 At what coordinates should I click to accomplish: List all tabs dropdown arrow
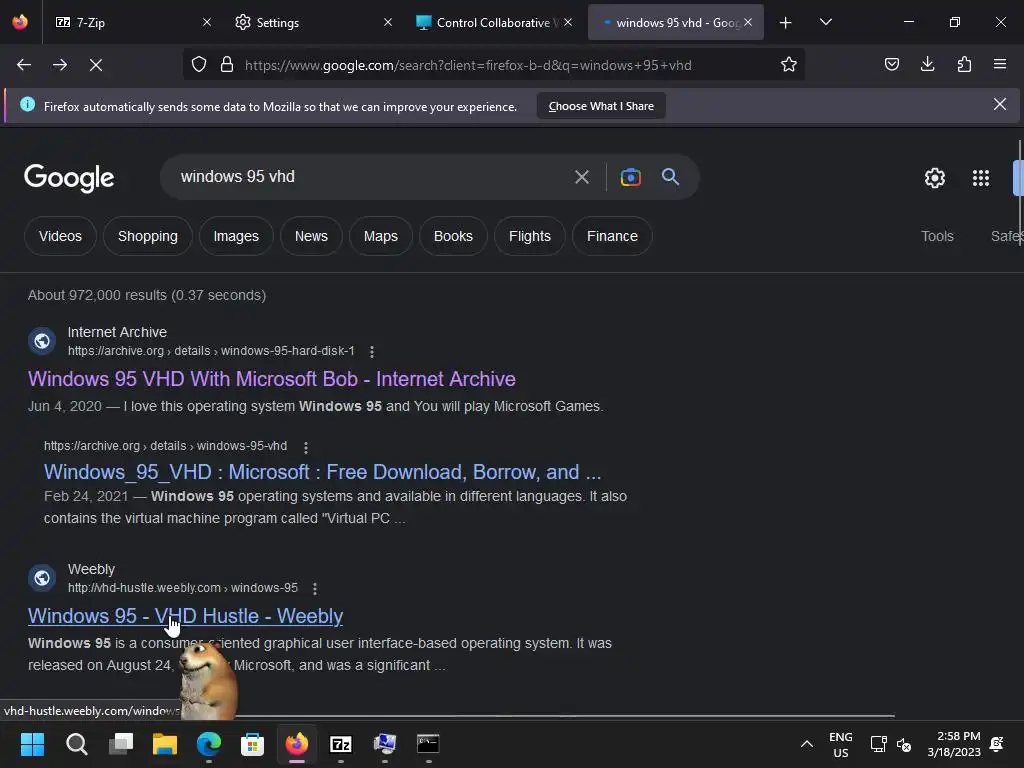coord(826,23)
